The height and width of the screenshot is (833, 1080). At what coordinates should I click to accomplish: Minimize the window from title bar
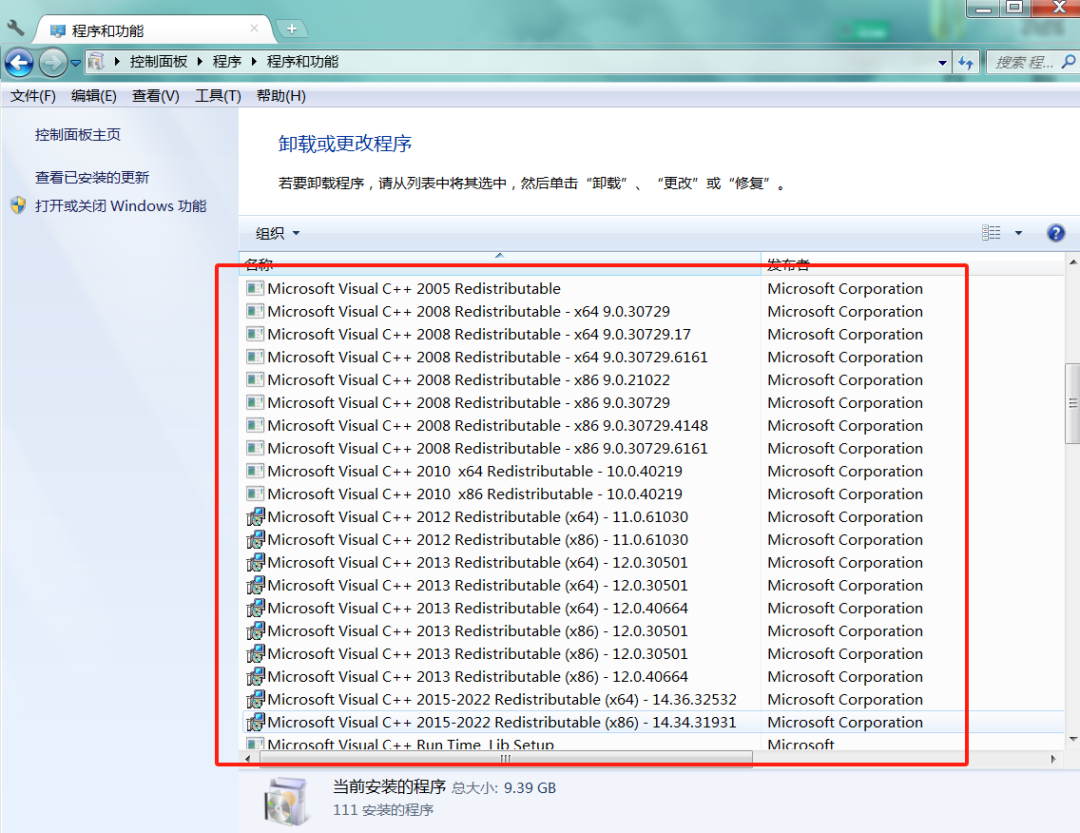pyautogui.click(x=982, y=8)
